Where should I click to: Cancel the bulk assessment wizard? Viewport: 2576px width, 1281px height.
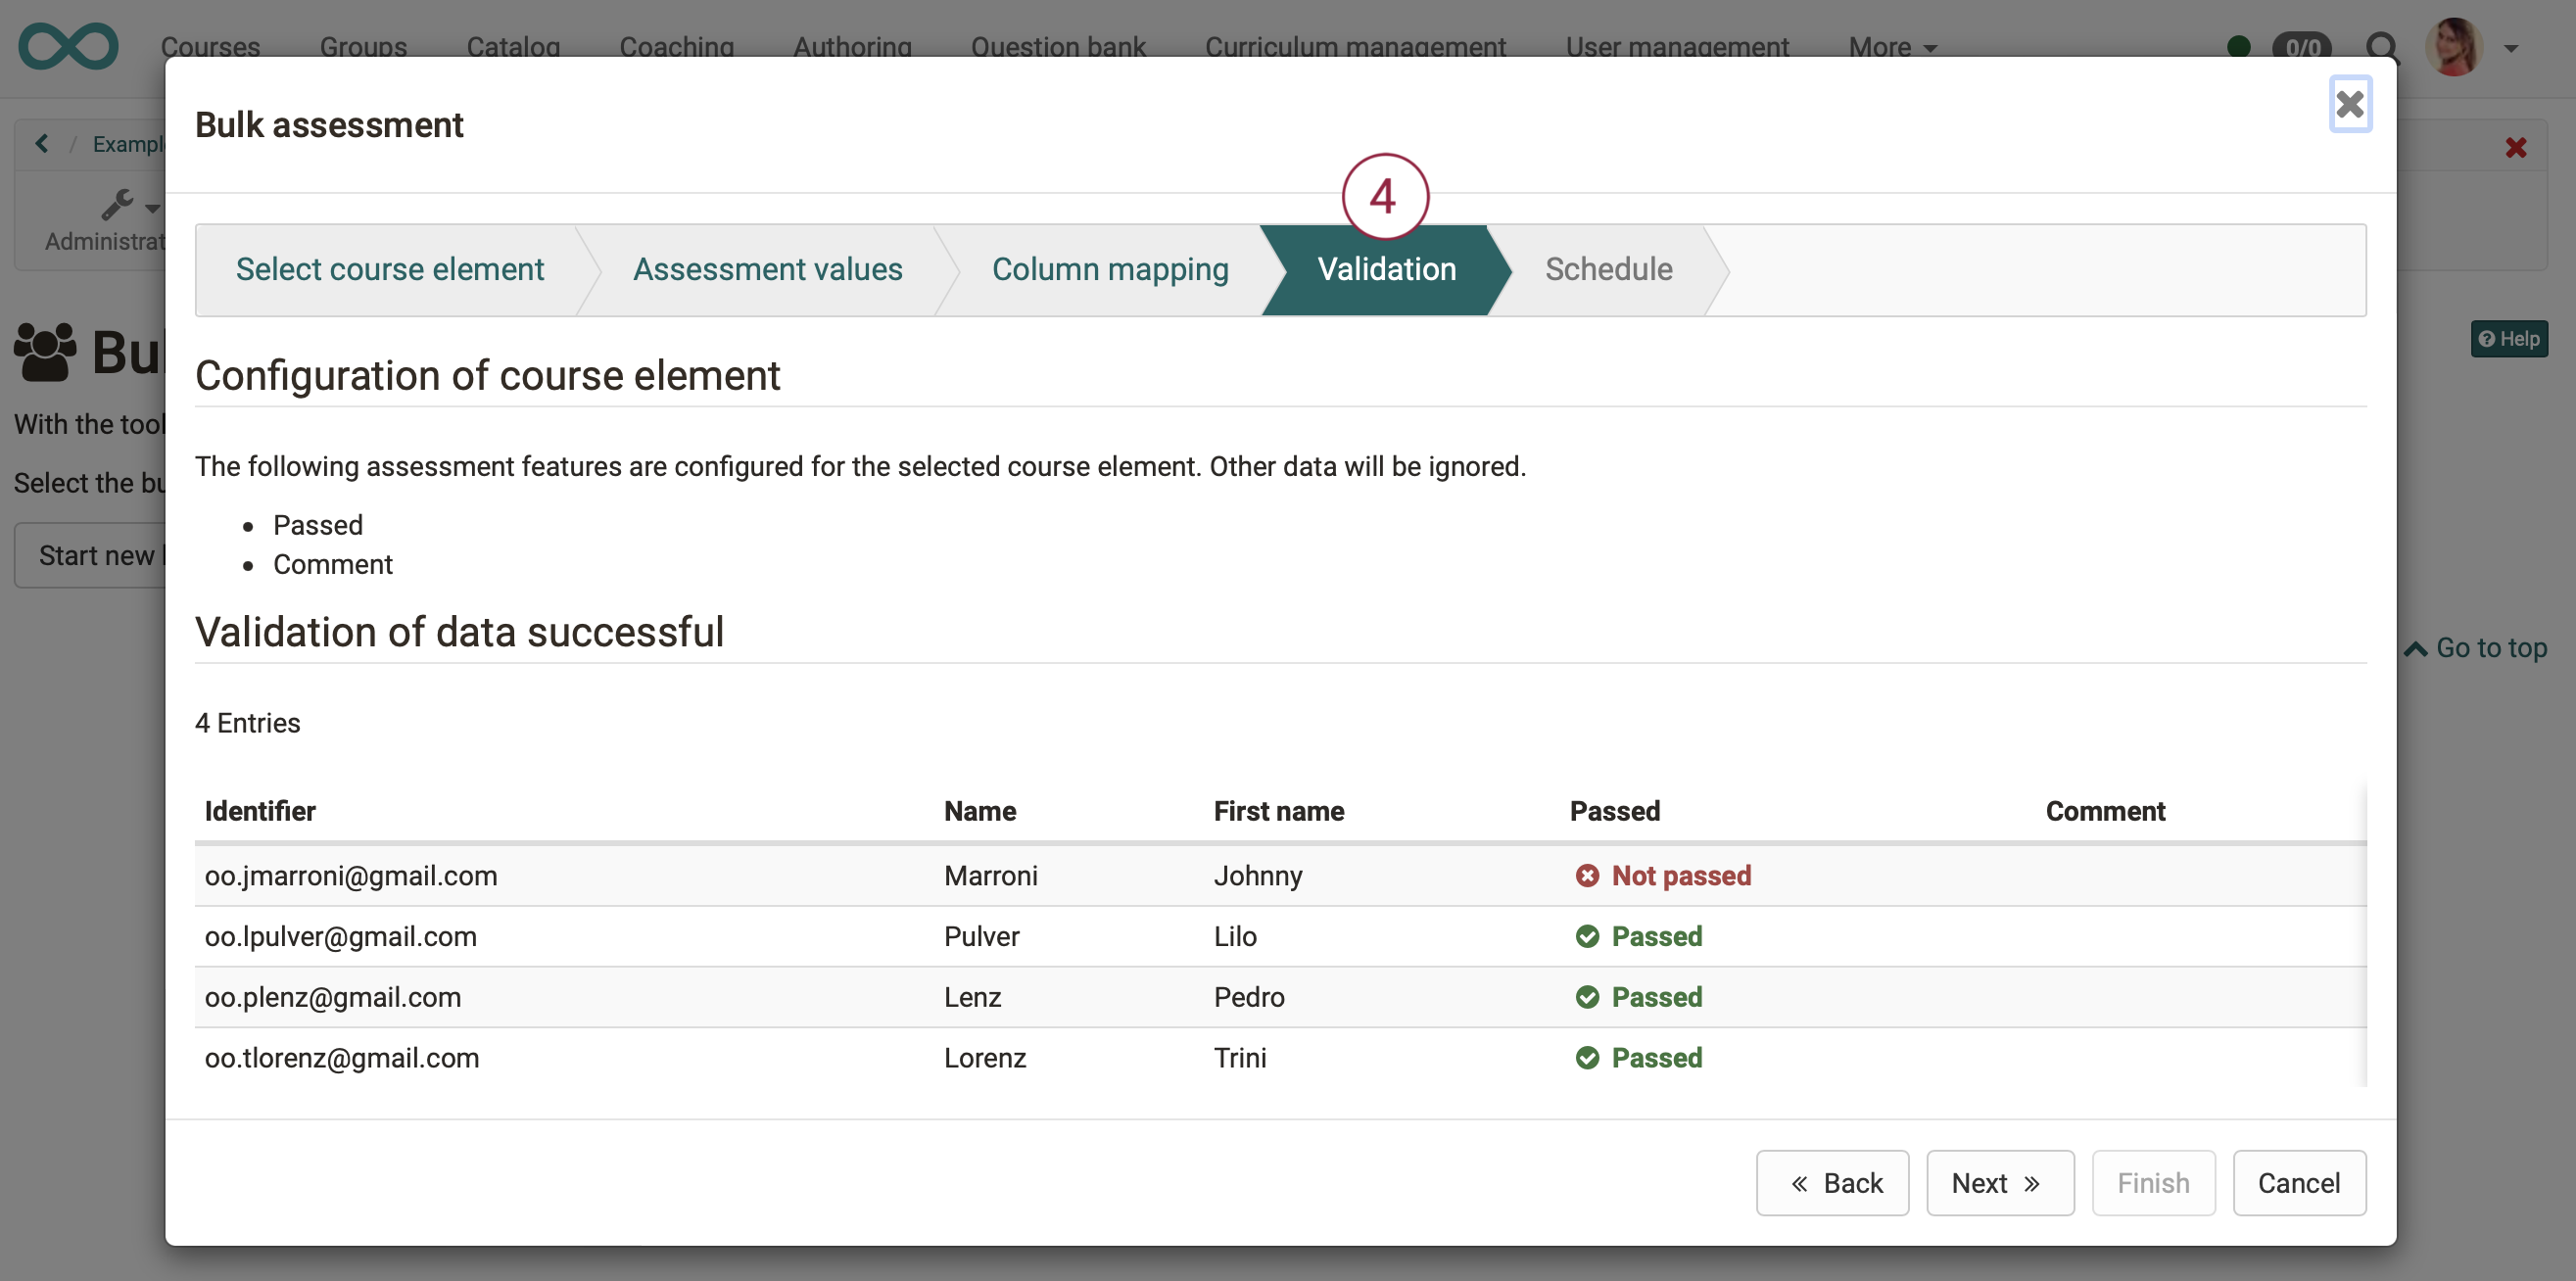coord(2299,1182)
